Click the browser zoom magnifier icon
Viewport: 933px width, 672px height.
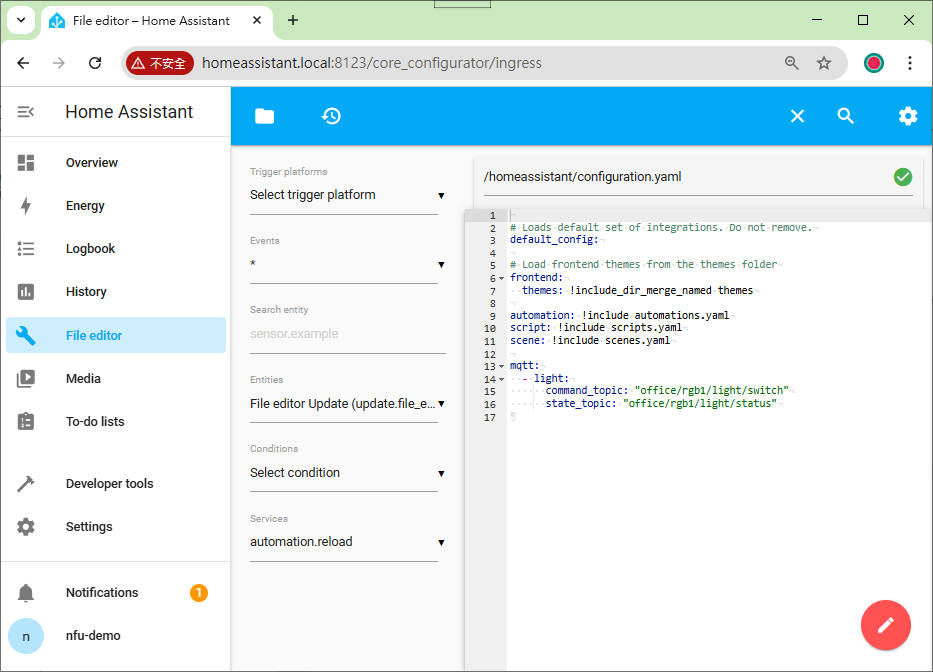click(x=791, y=63)
